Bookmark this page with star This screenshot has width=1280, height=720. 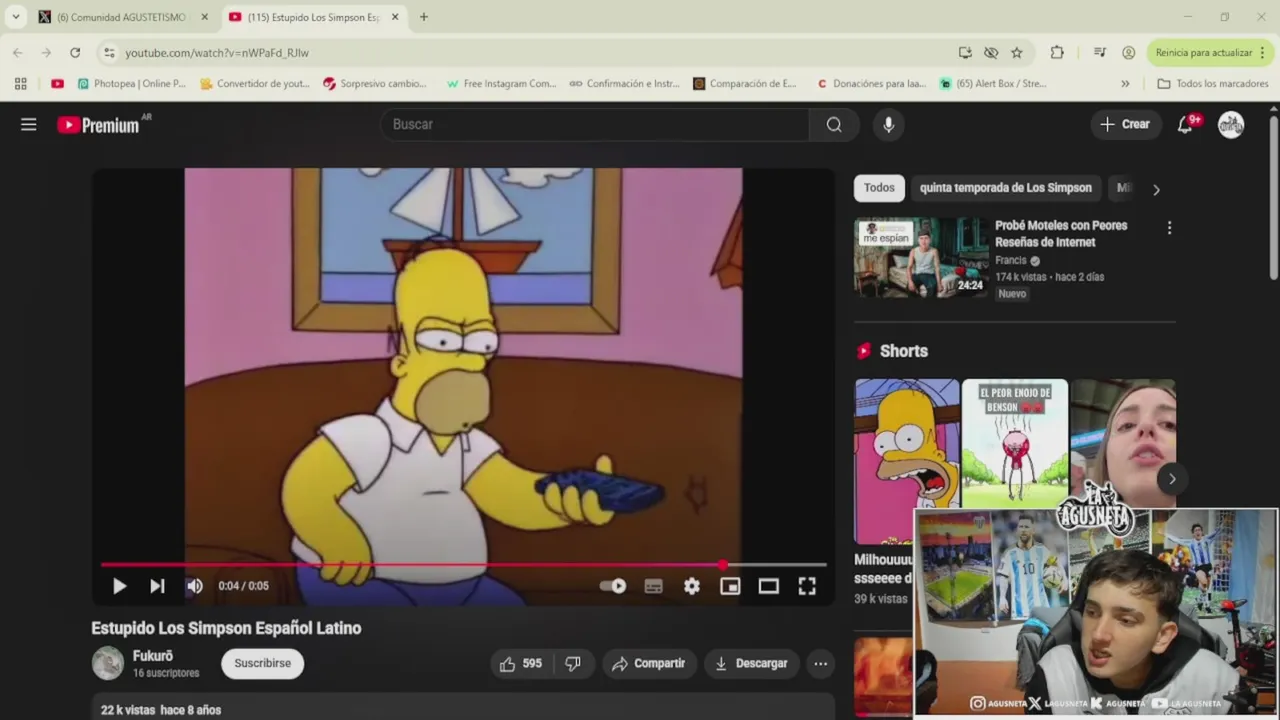(x=1016, y=53)
